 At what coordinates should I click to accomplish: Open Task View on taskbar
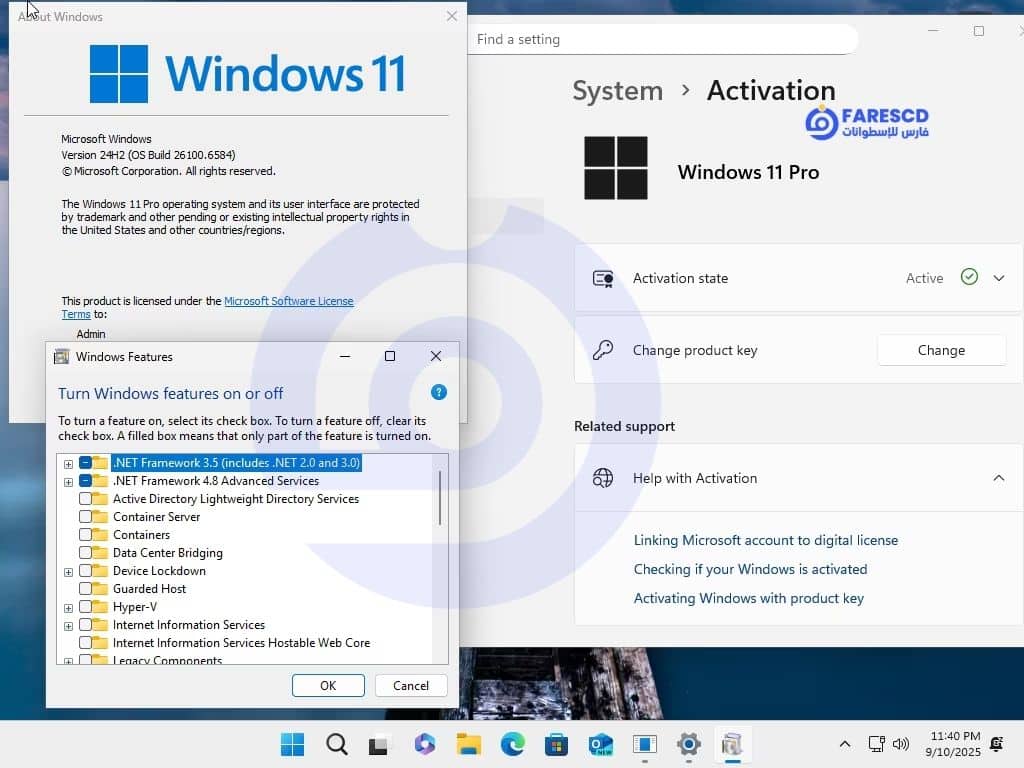click(379, 744)
